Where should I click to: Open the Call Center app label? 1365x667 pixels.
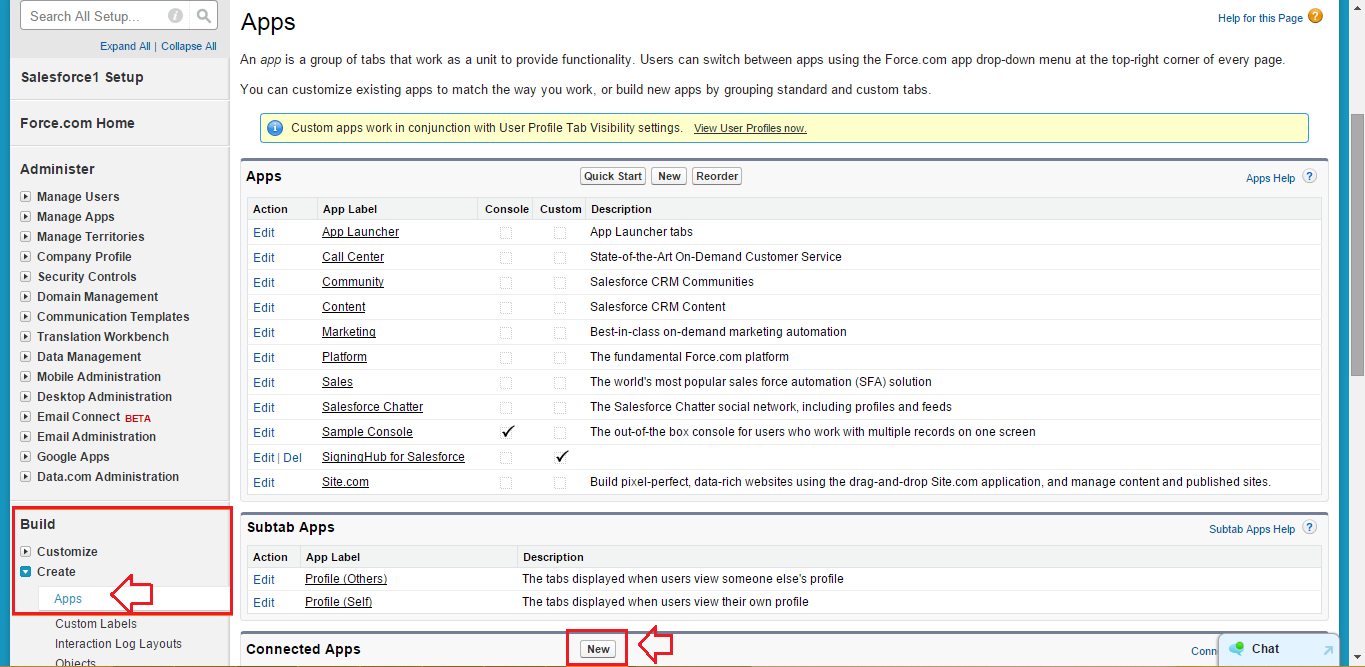353,257
